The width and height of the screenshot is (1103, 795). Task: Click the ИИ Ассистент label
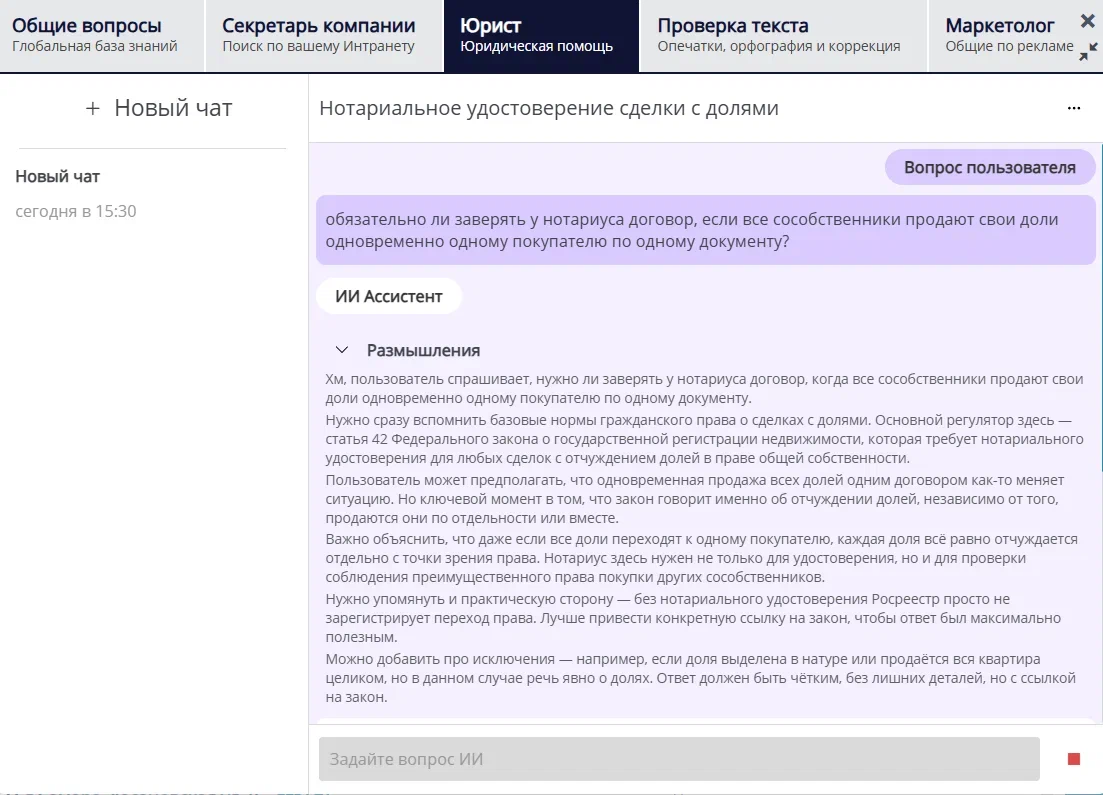(388, 296)
